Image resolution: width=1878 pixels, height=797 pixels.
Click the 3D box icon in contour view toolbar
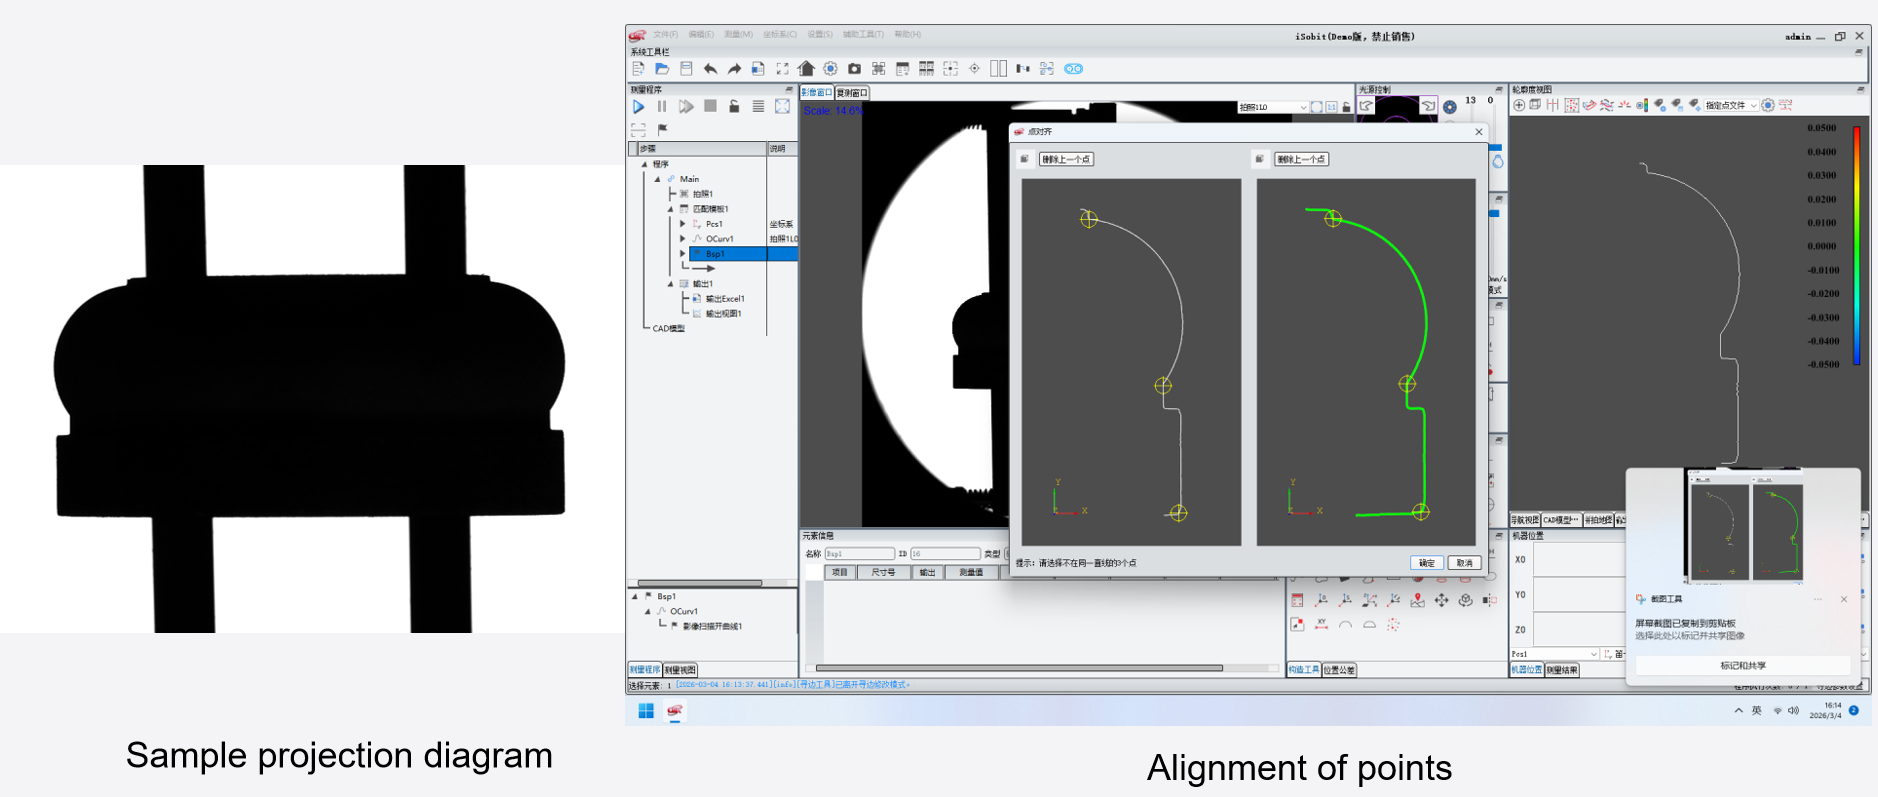point(1535,105)
